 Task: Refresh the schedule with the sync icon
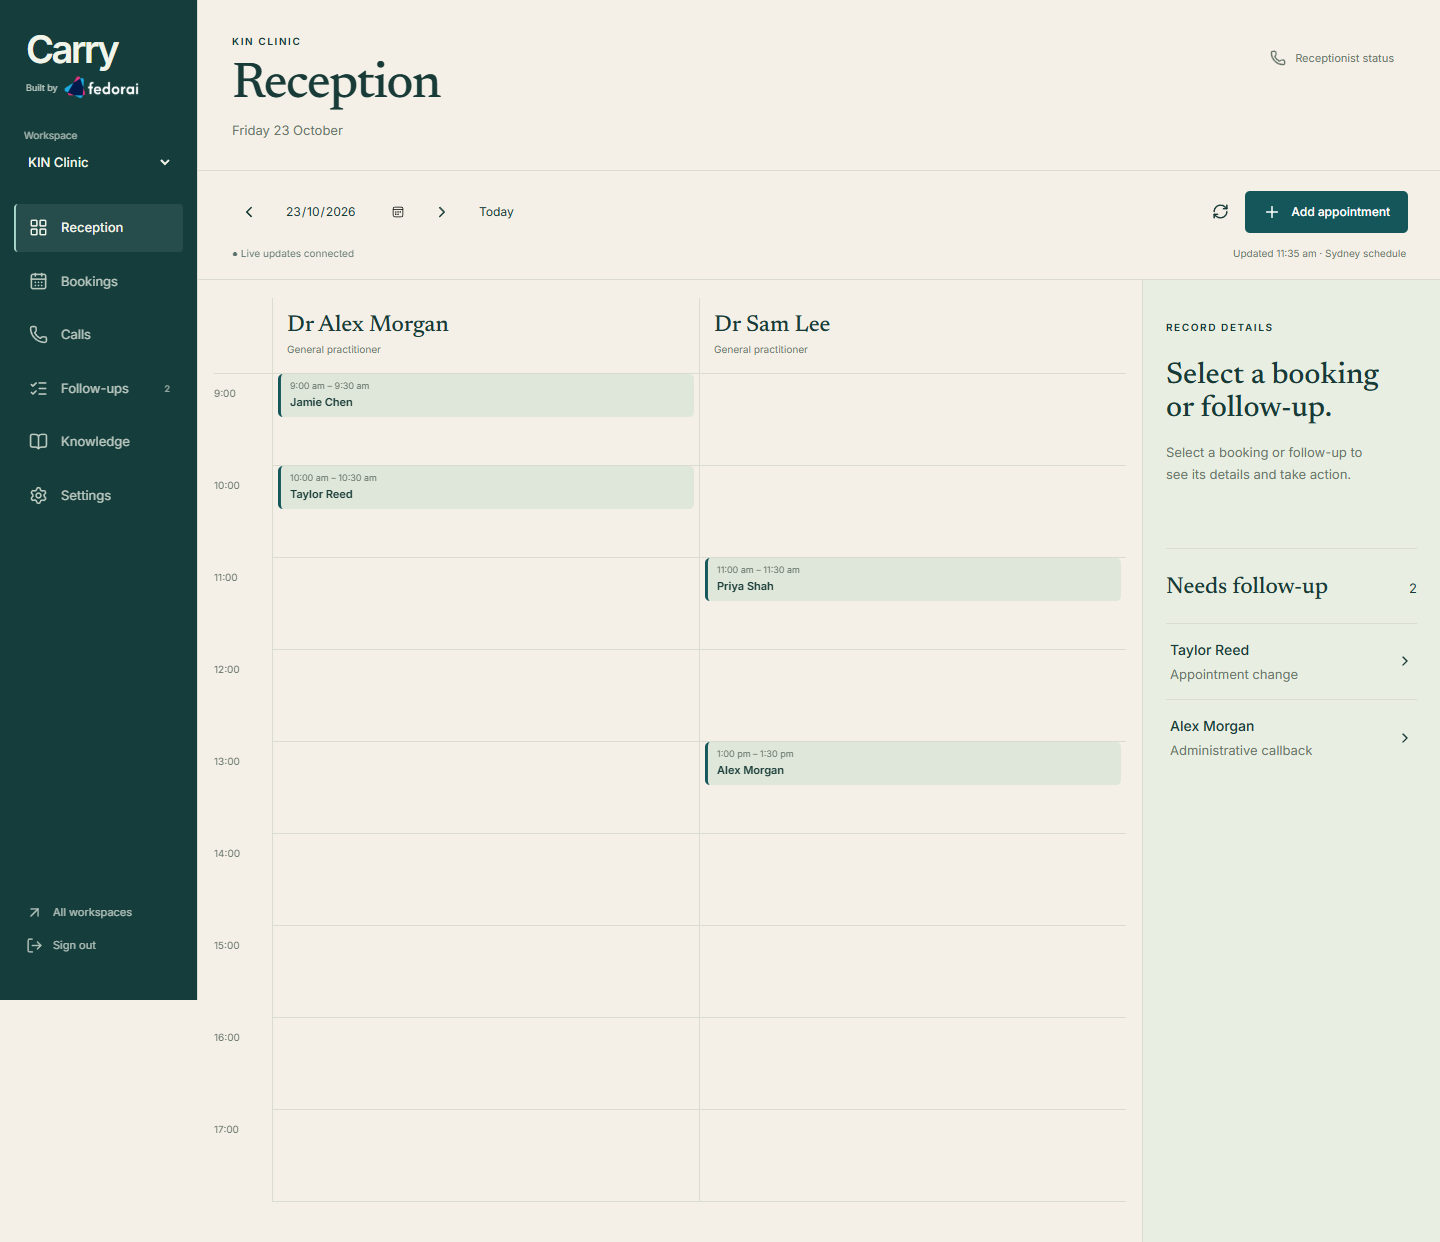[x=1221, y=212]
